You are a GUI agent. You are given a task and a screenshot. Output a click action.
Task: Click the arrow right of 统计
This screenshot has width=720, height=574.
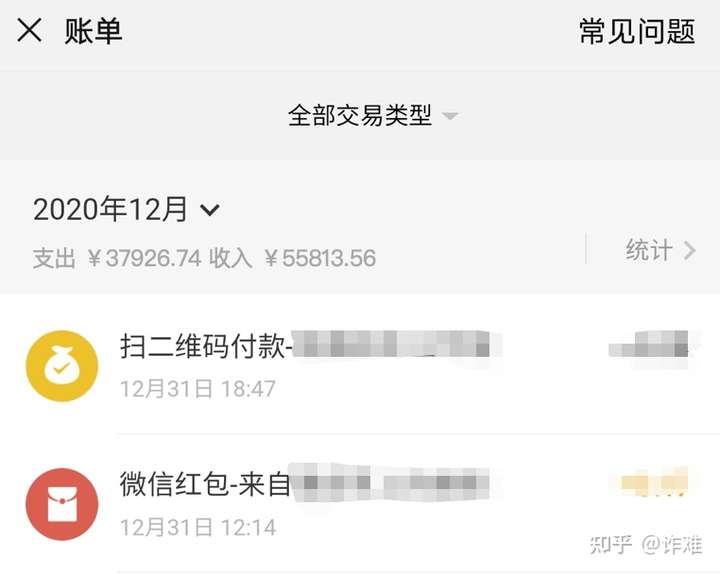(690, 251)
